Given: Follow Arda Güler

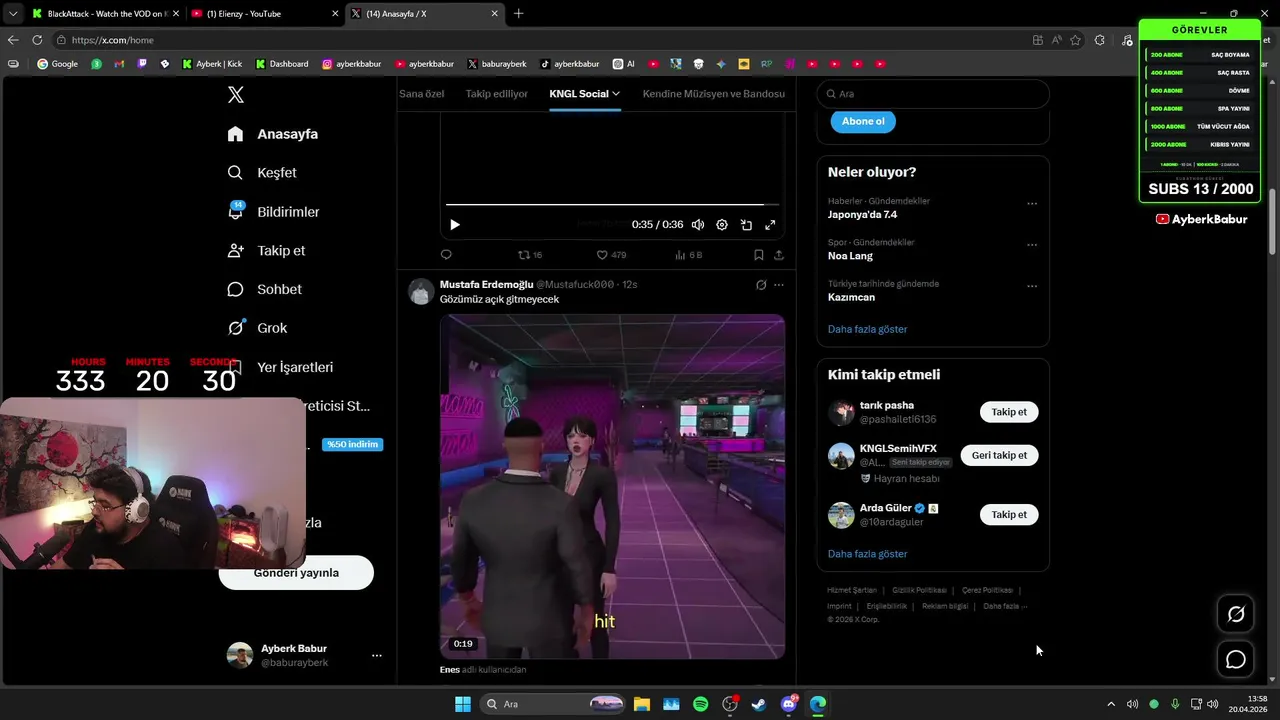Looking at the screenshot, I should click(1009, 514).
